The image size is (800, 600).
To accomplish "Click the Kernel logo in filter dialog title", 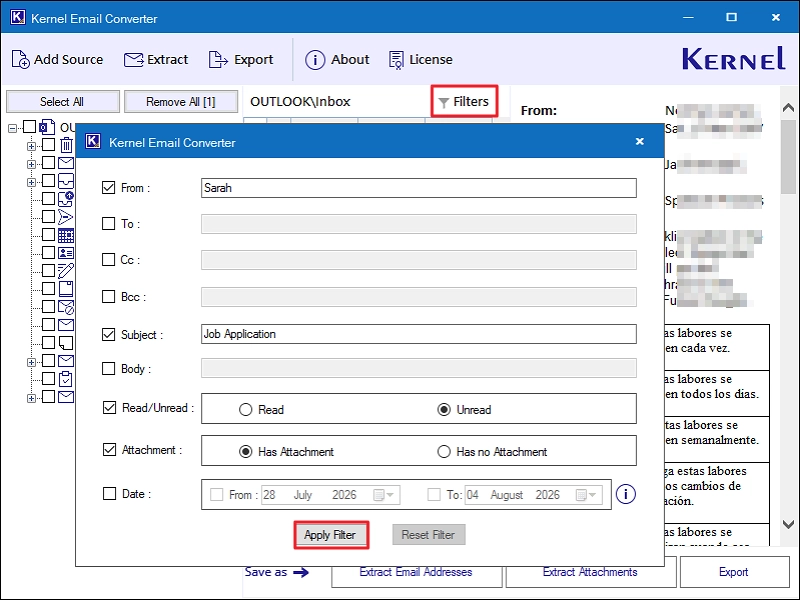I will [x=93, y=141].
